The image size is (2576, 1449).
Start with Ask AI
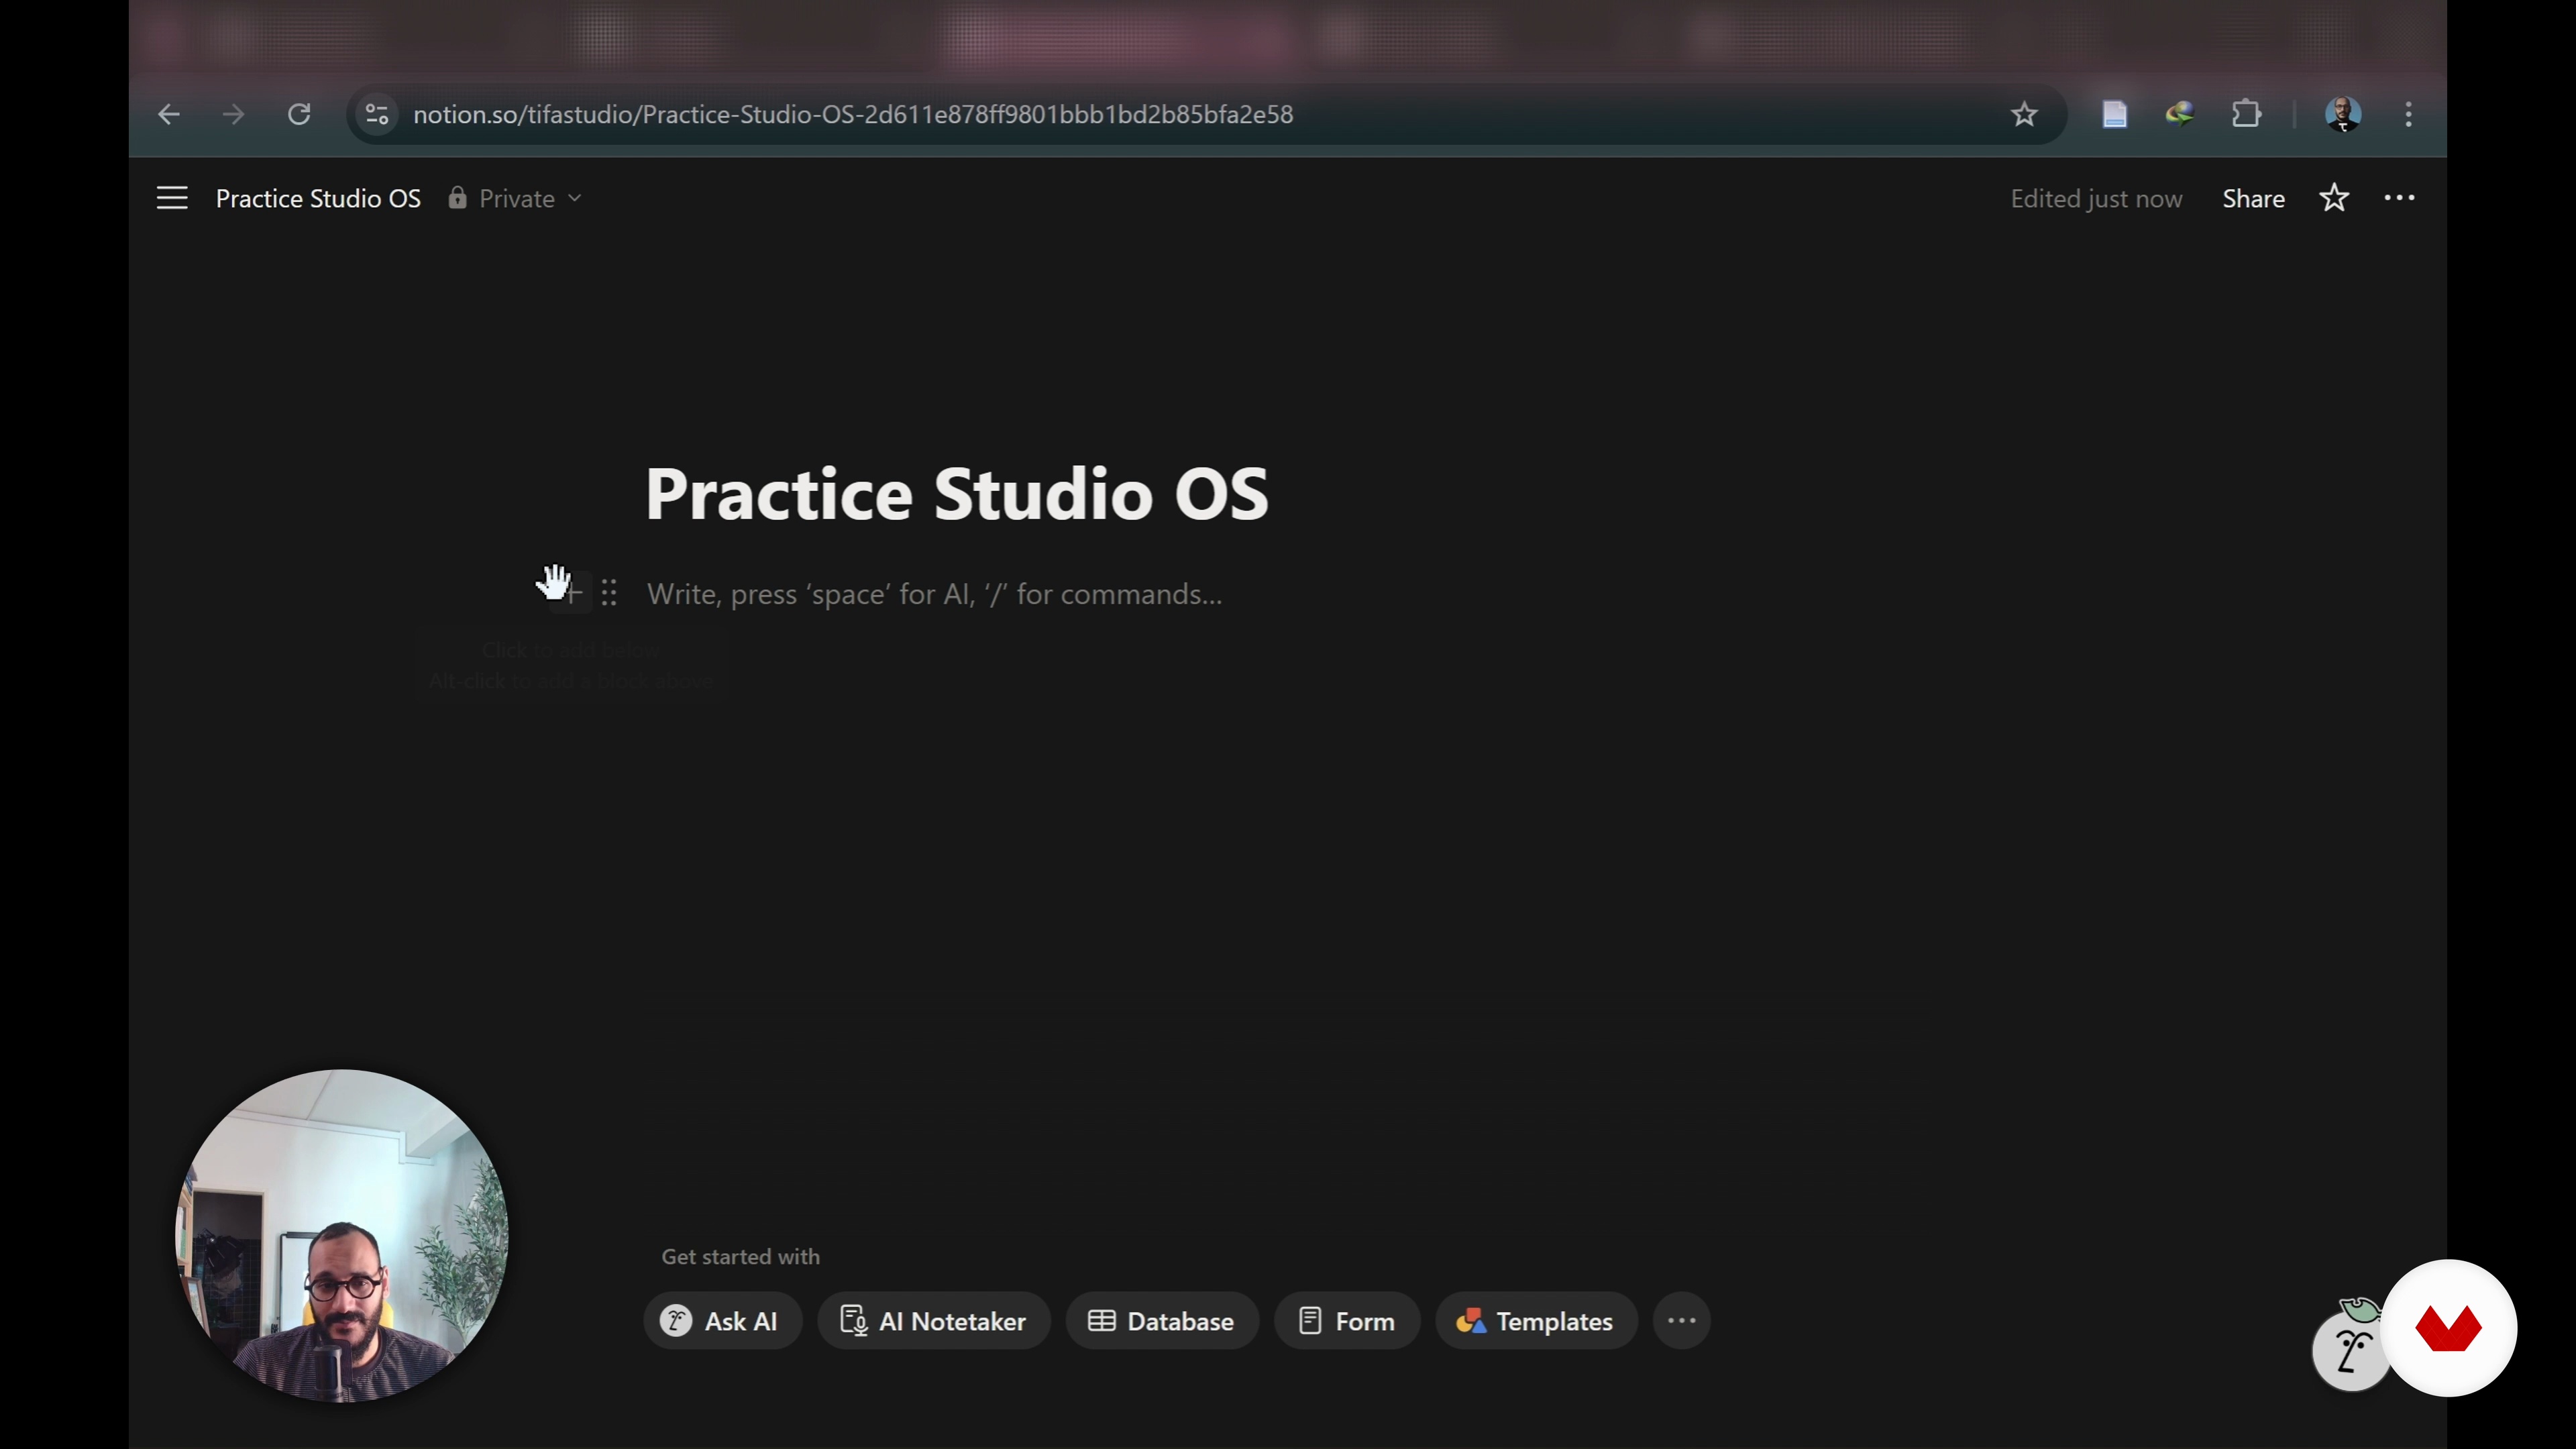[722, 1321]
